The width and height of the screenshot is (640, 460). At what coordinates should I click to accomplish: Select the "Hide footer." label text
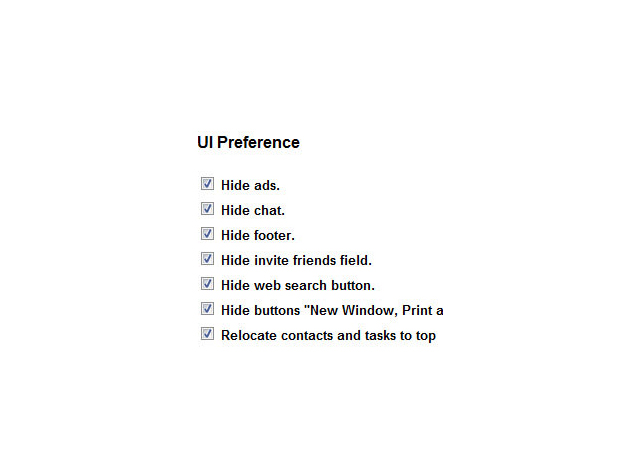(258, 236)
